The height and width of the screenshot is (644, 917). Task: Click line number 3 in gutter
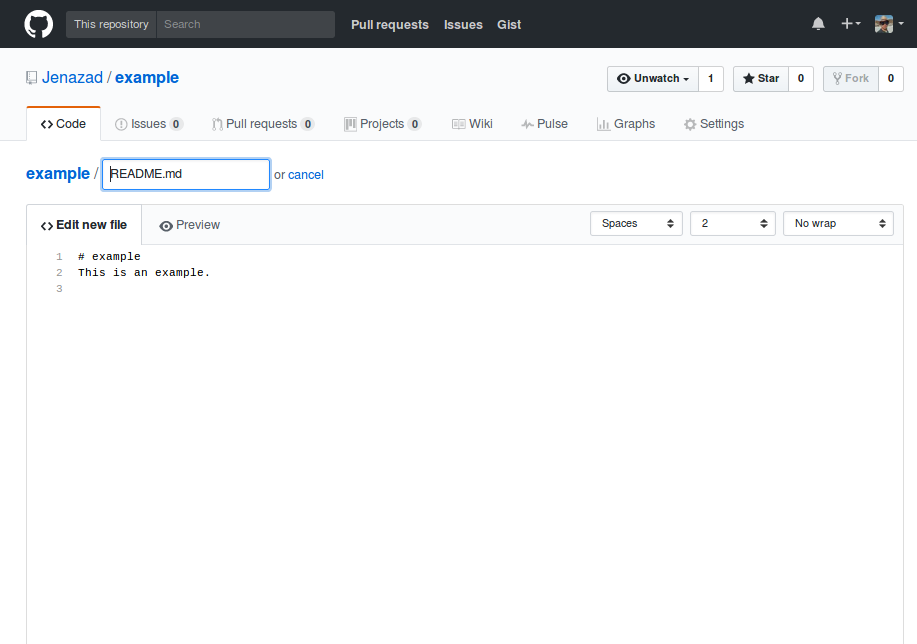(59, 288)
